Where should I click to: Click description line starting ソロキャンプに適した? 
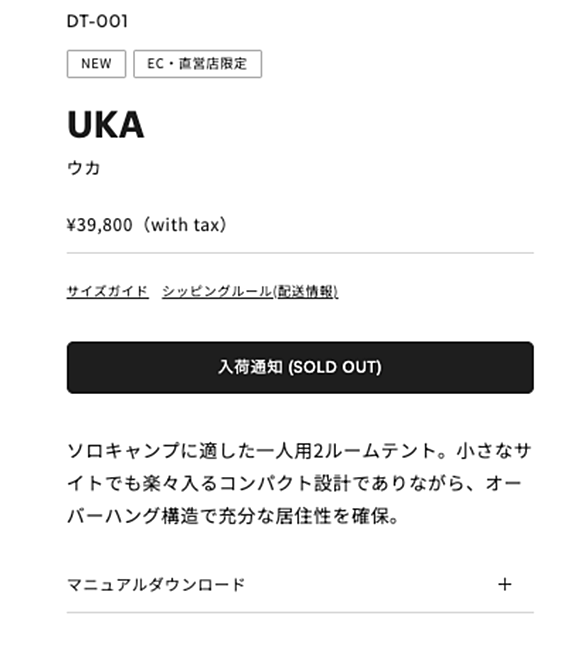(x=299, y=450)
